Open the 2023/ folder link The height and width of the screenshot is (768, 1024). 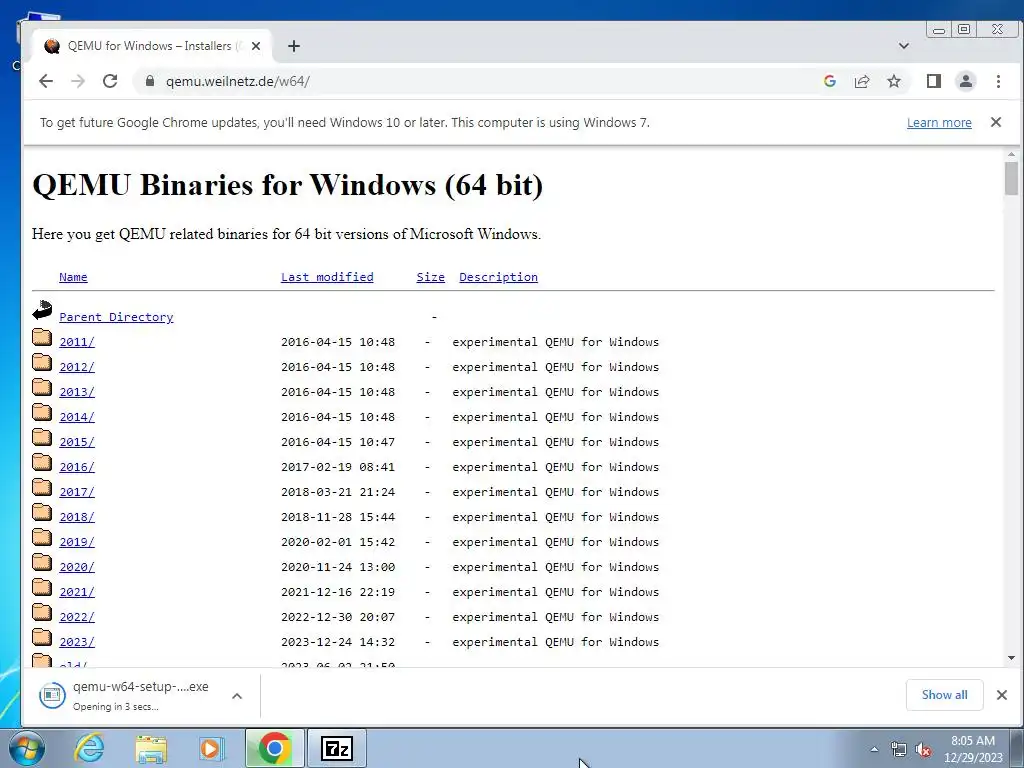tap(76, 642)
